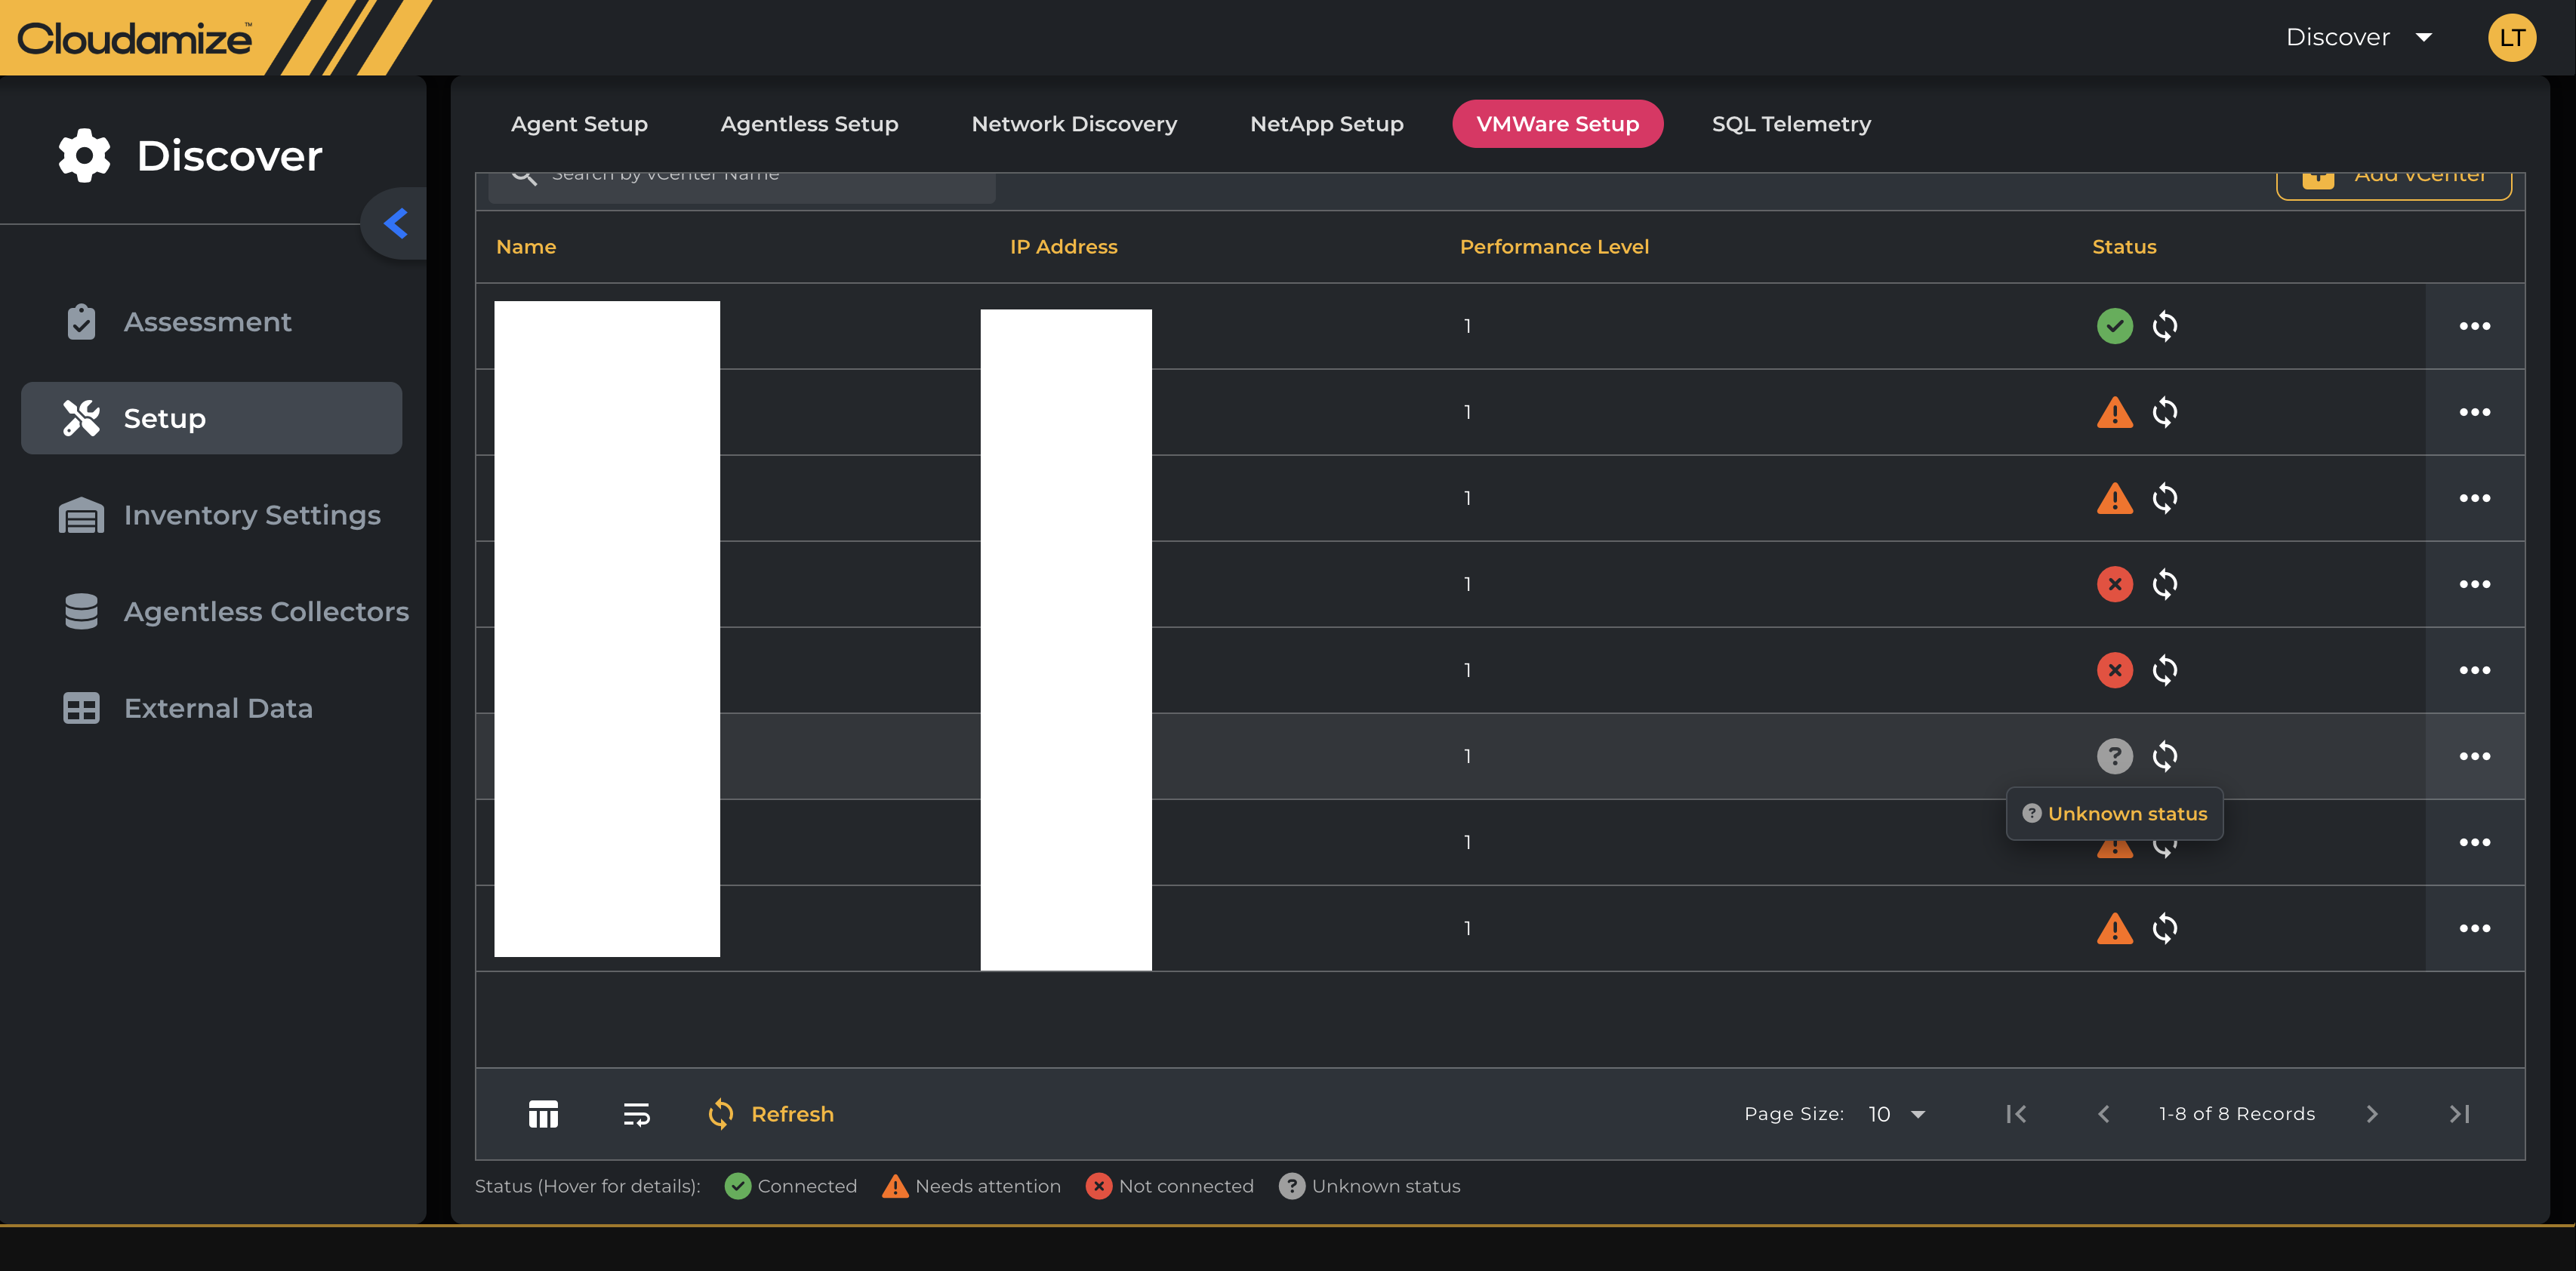Open the SQL Telemetry tab
Viewport: 2576px width, 1271px height.
[1791, 124]
